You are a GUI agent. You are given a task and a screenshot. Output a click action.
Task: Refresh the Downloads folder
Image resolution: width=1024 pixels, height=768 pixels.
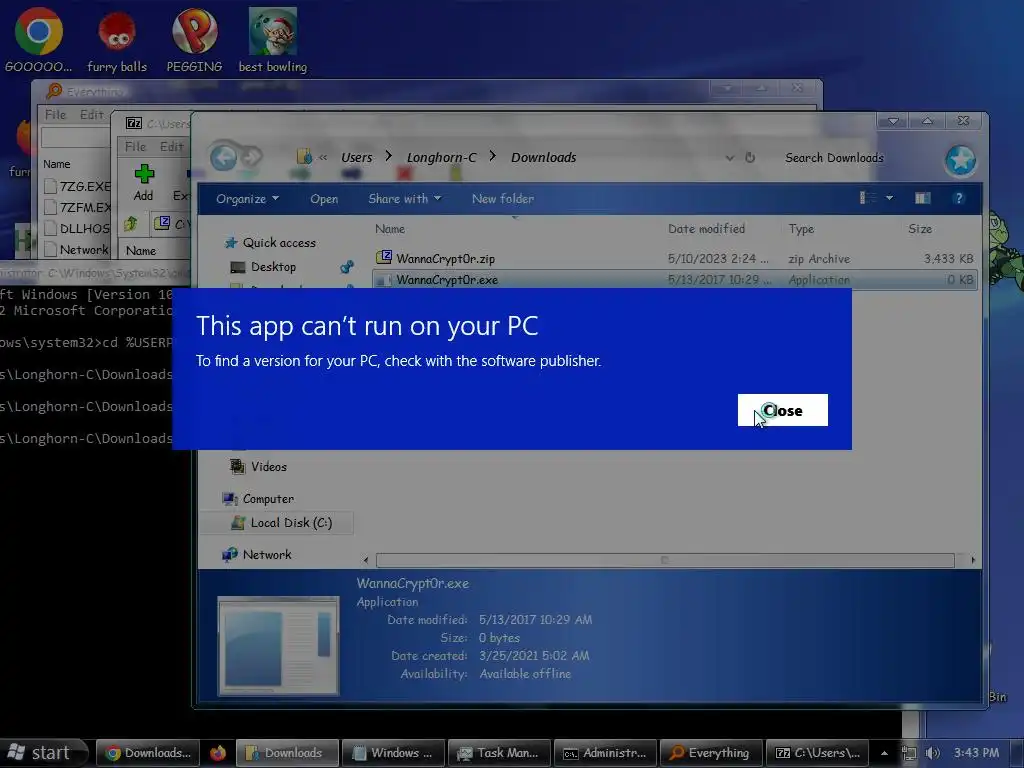tap(750, 157)
